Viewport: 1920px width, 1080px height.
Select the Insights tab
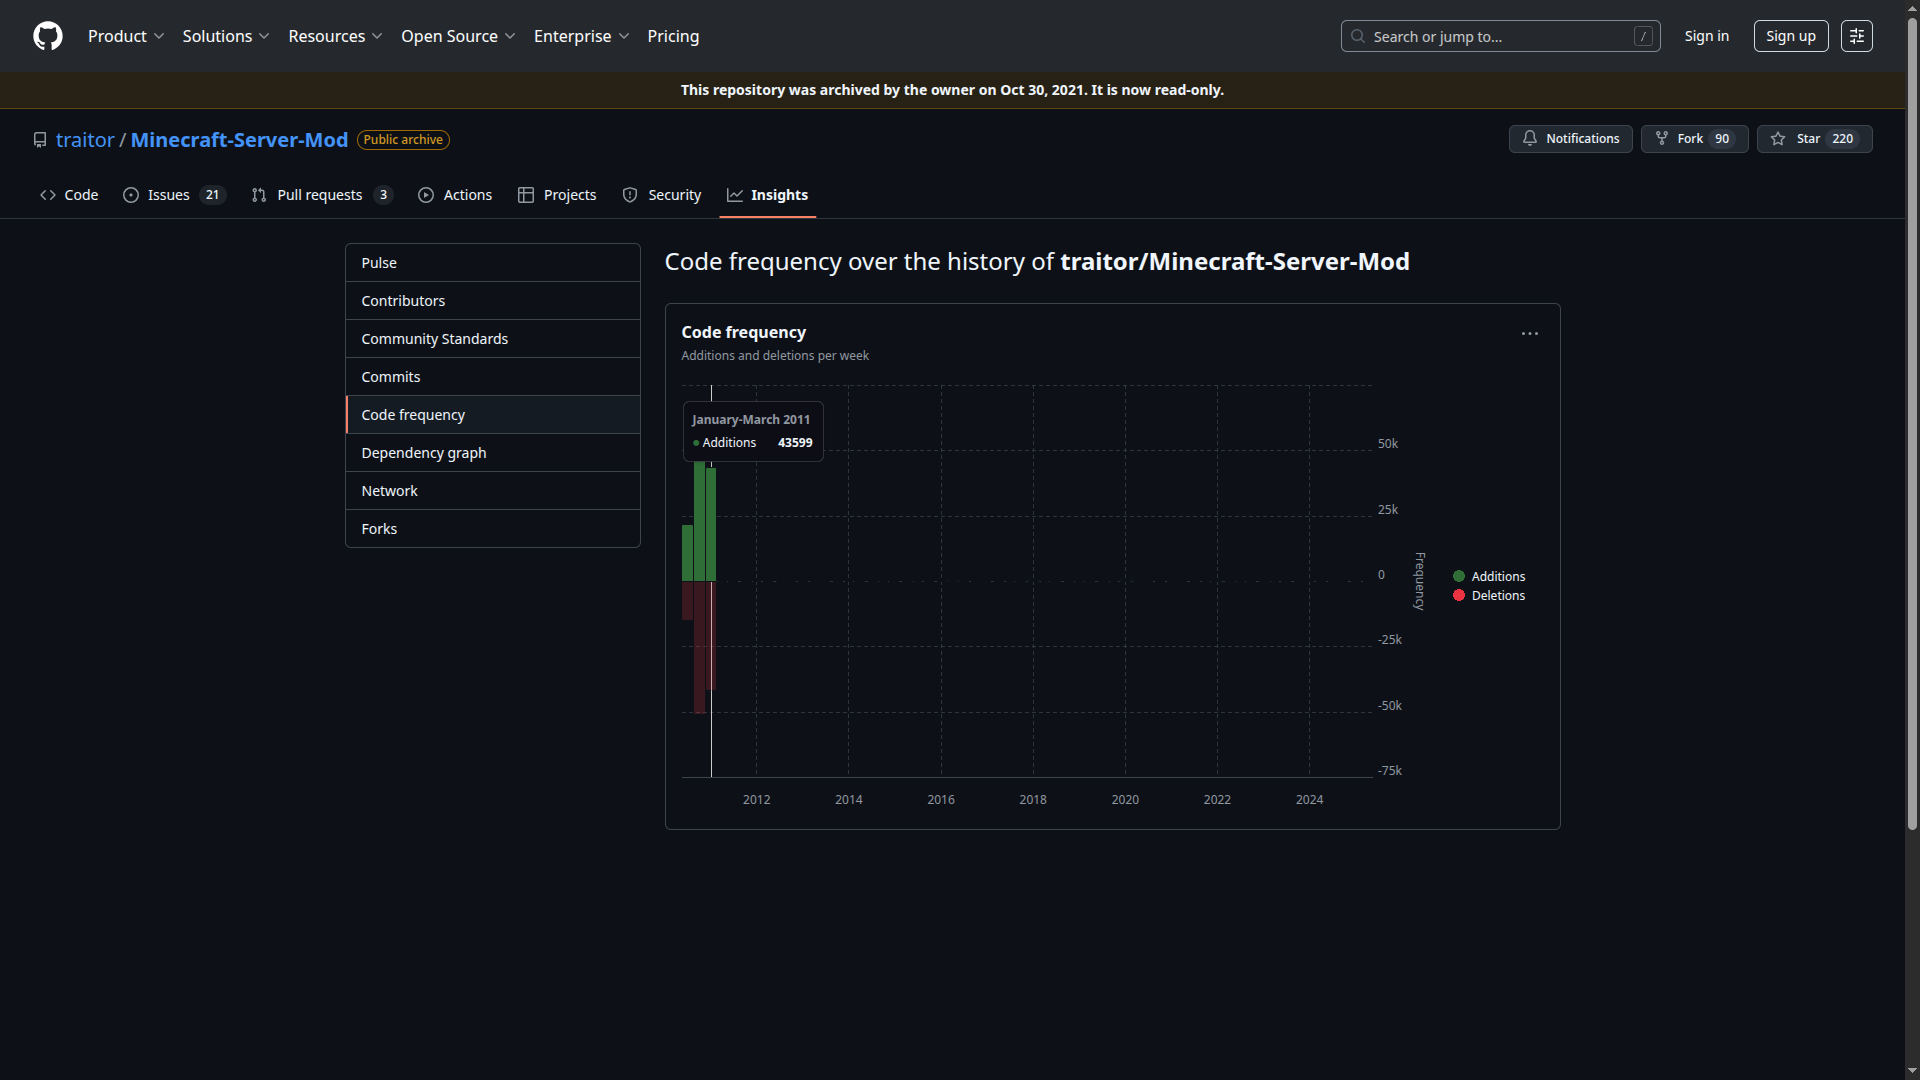click(767, 195)
